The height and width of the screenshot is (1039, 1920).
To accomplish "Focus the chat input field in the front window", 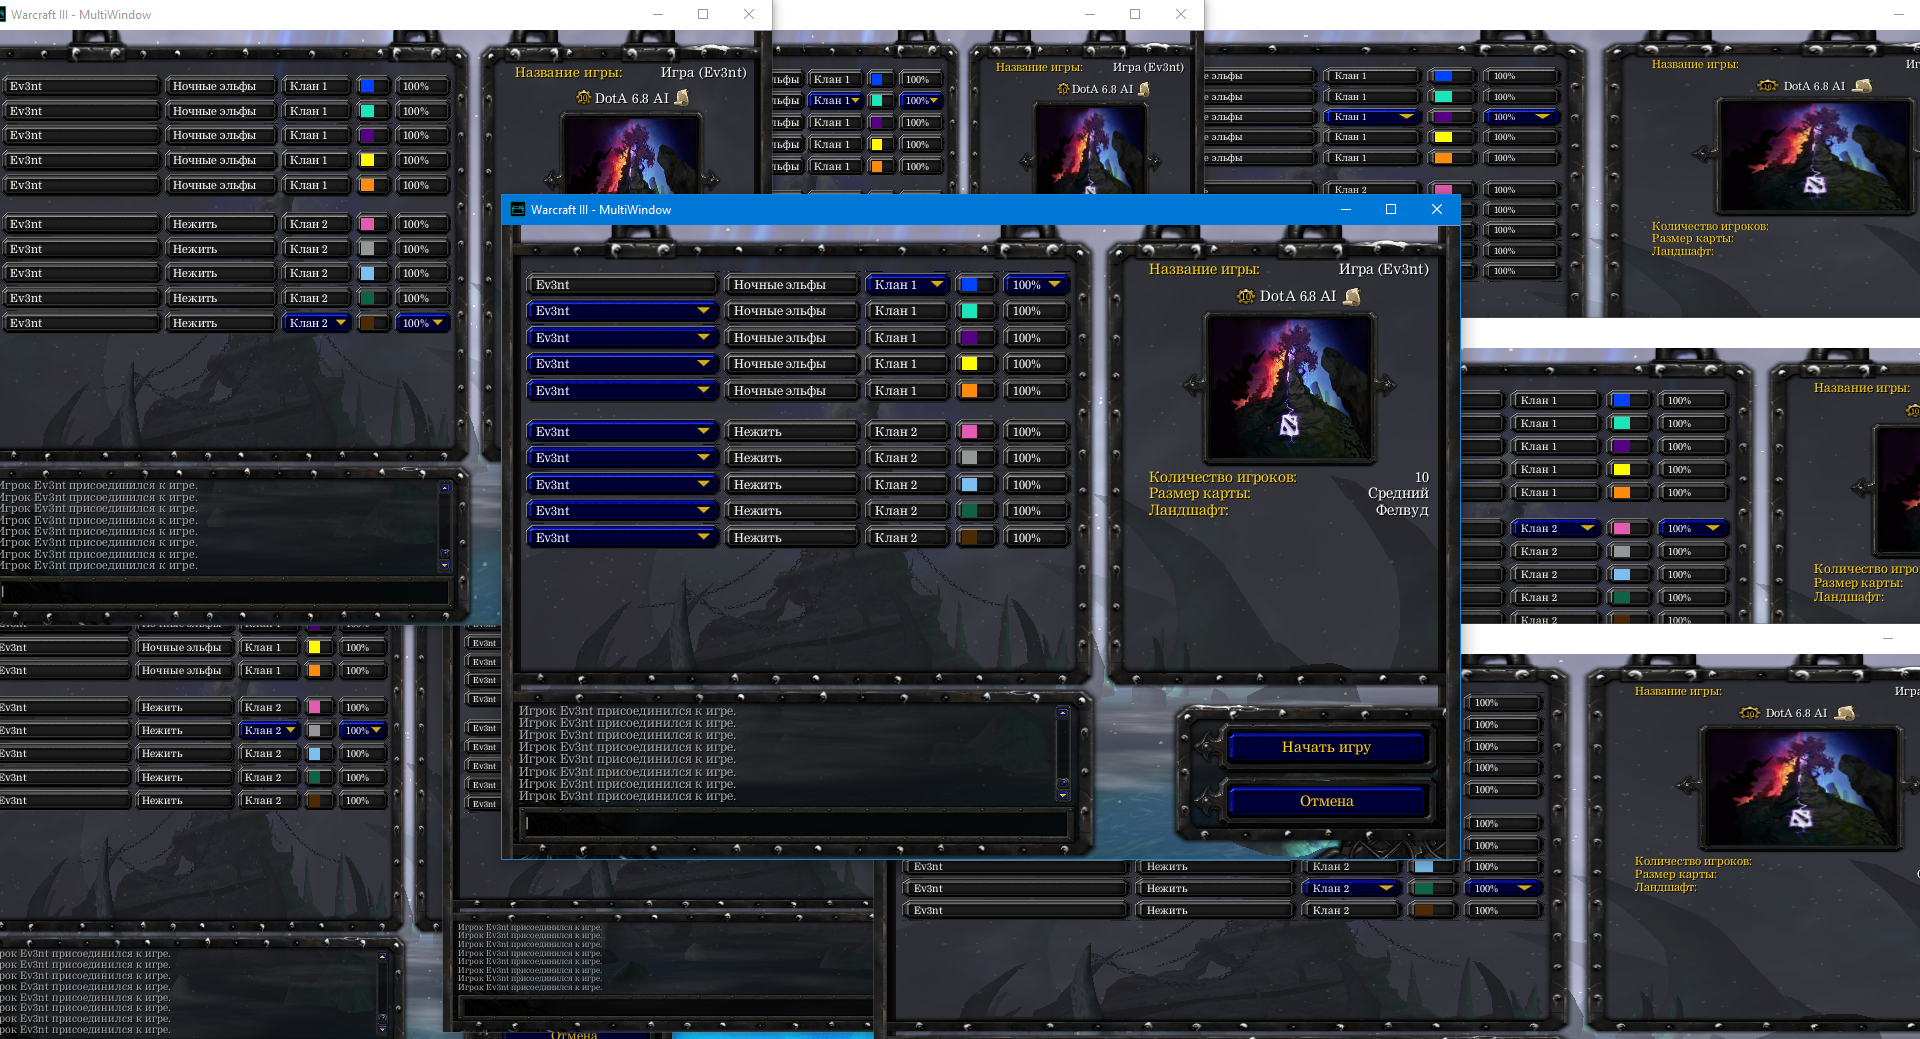I will pos(795,824).
